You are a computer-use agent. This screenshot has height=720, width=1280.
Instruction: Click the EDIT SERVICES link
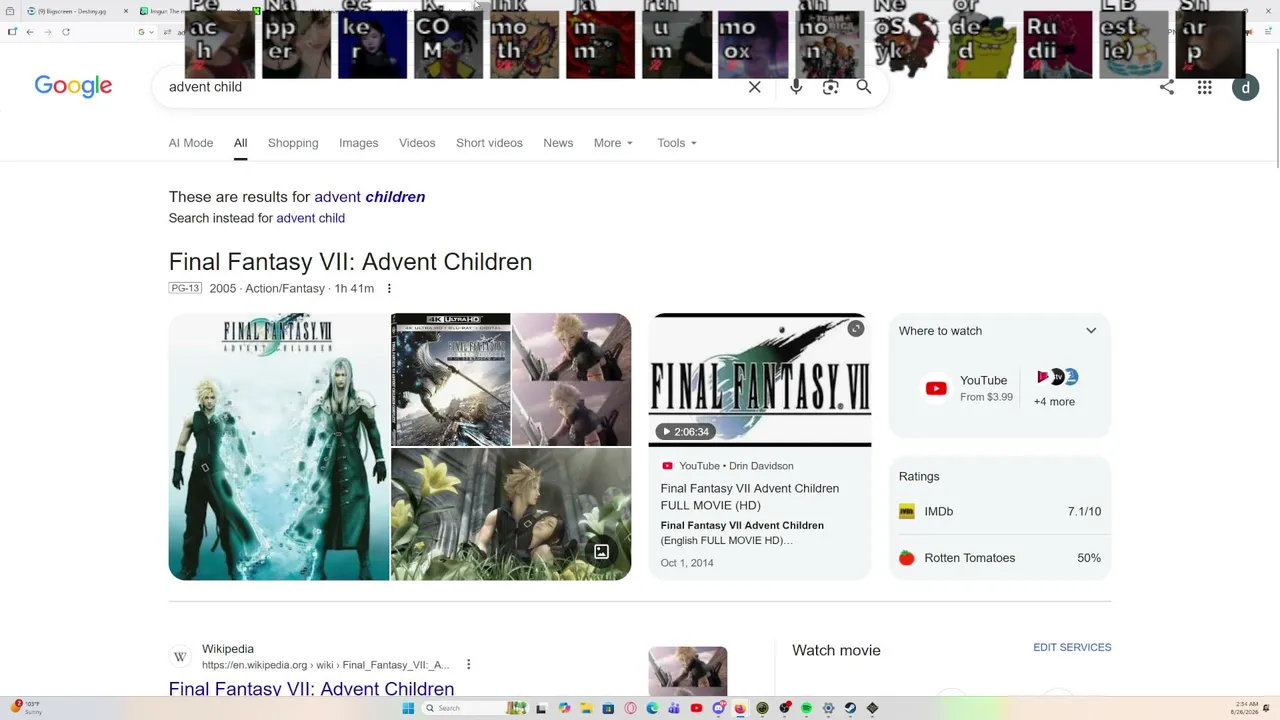click(x=1072, y=648)
